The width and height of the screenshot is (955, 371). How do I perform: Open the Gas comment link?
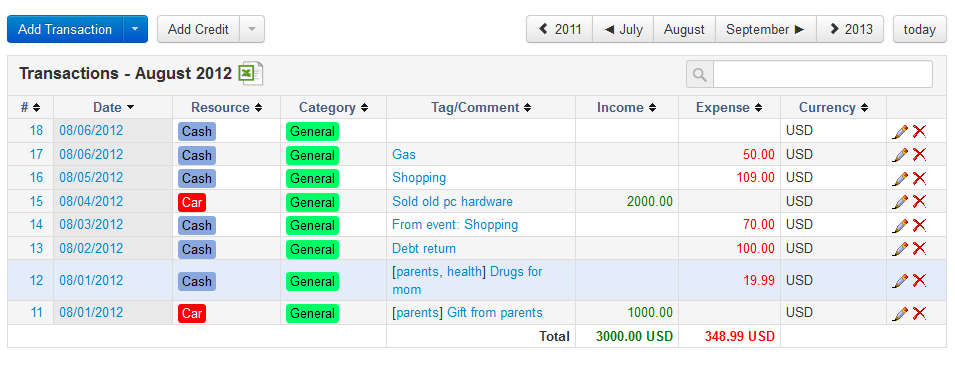pos(404,154)
